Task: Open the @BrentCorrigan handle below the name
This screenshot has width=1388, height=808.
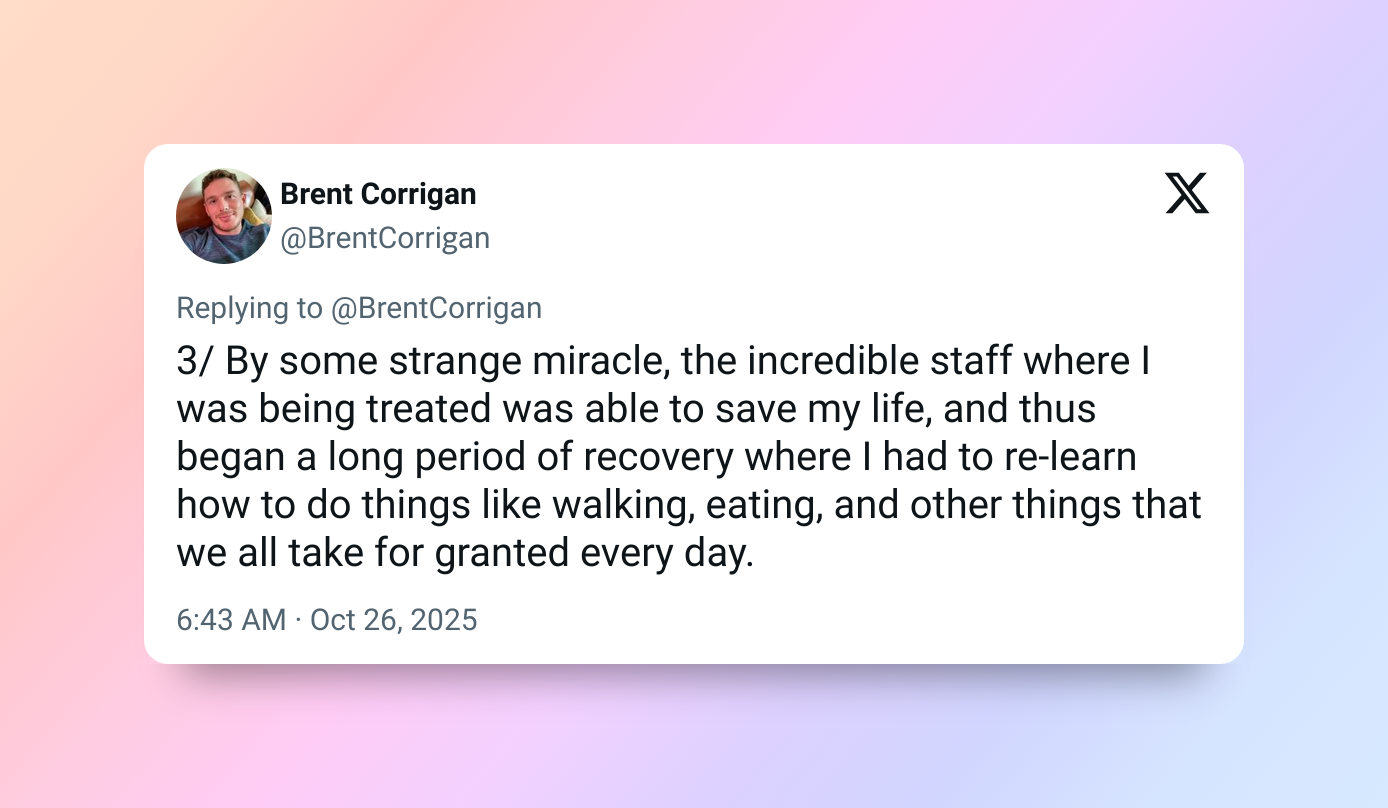Action: [x=385, y=238]
